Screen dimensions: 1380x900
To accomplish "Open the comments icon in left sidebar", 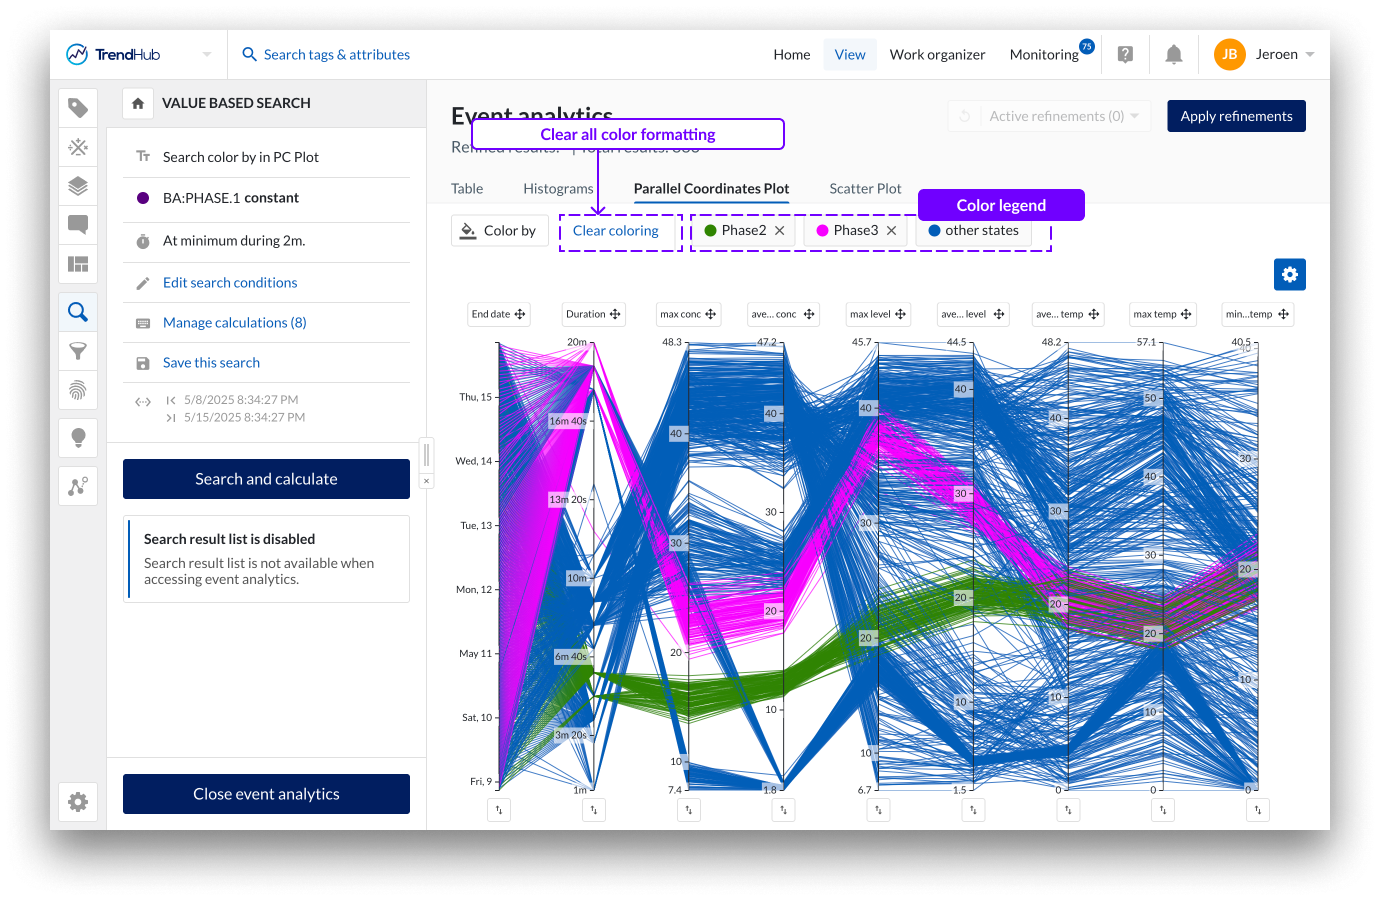I will point(78,225).
